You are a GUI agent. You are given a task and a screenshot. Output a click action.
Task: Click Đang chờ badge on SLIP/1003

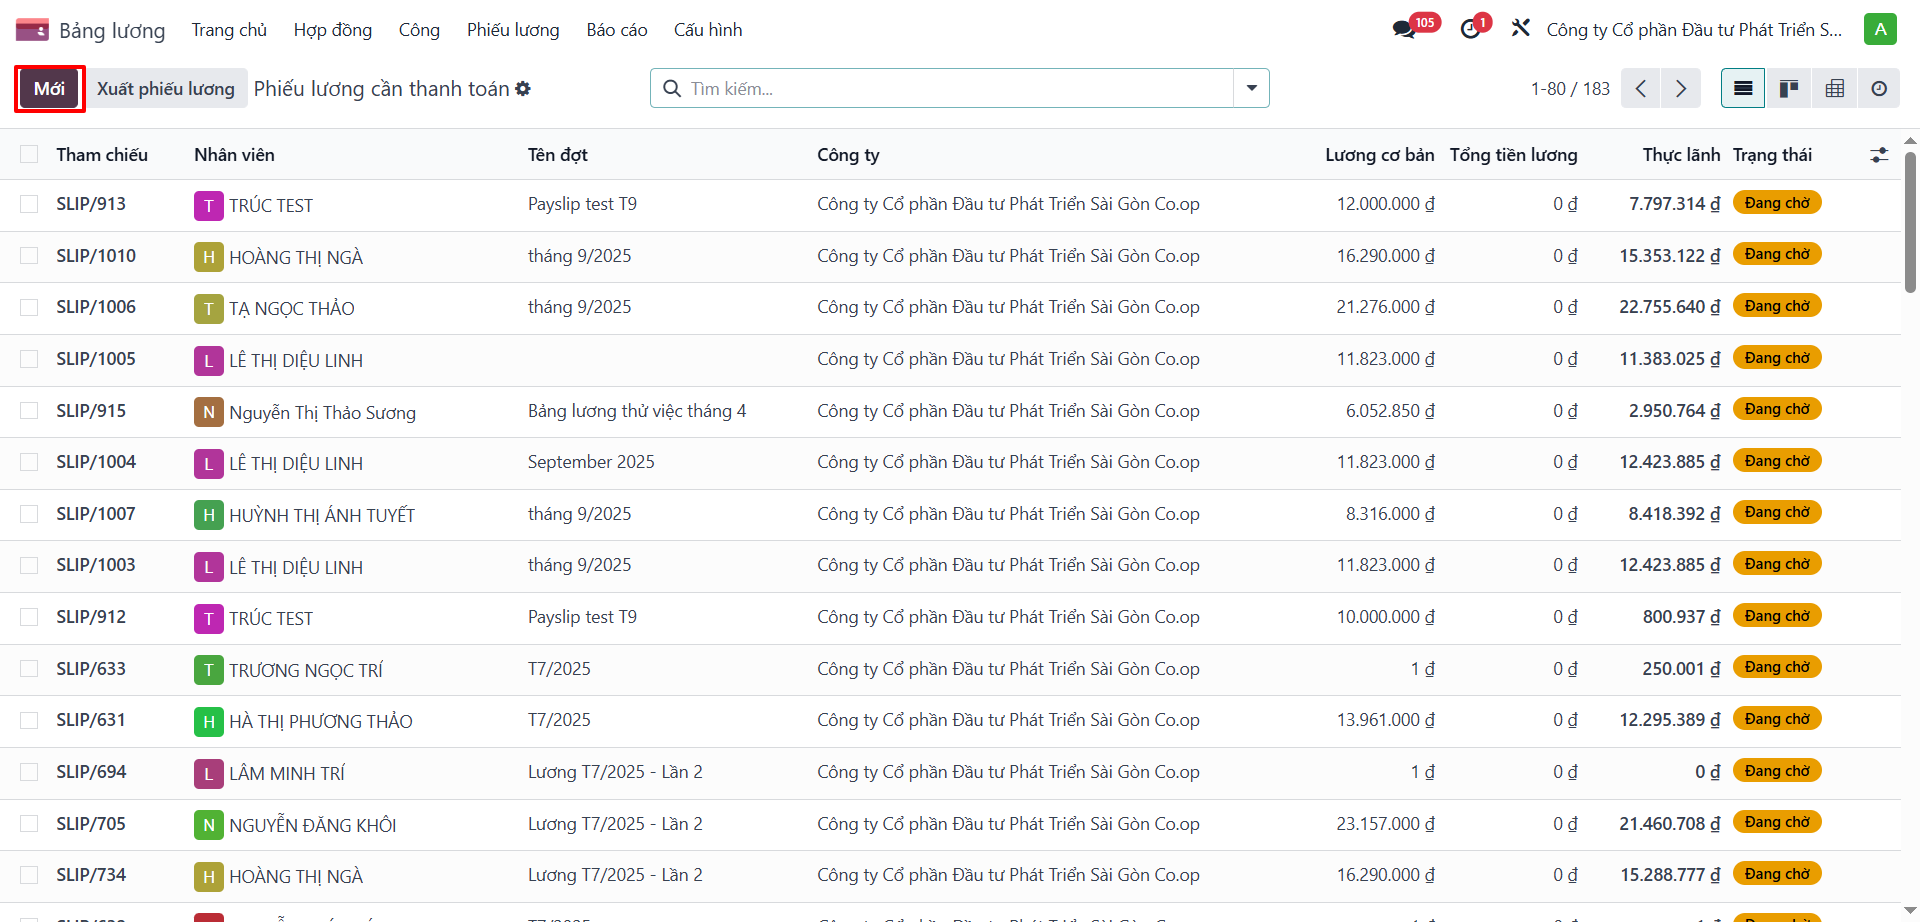[x=1777, y=564]
